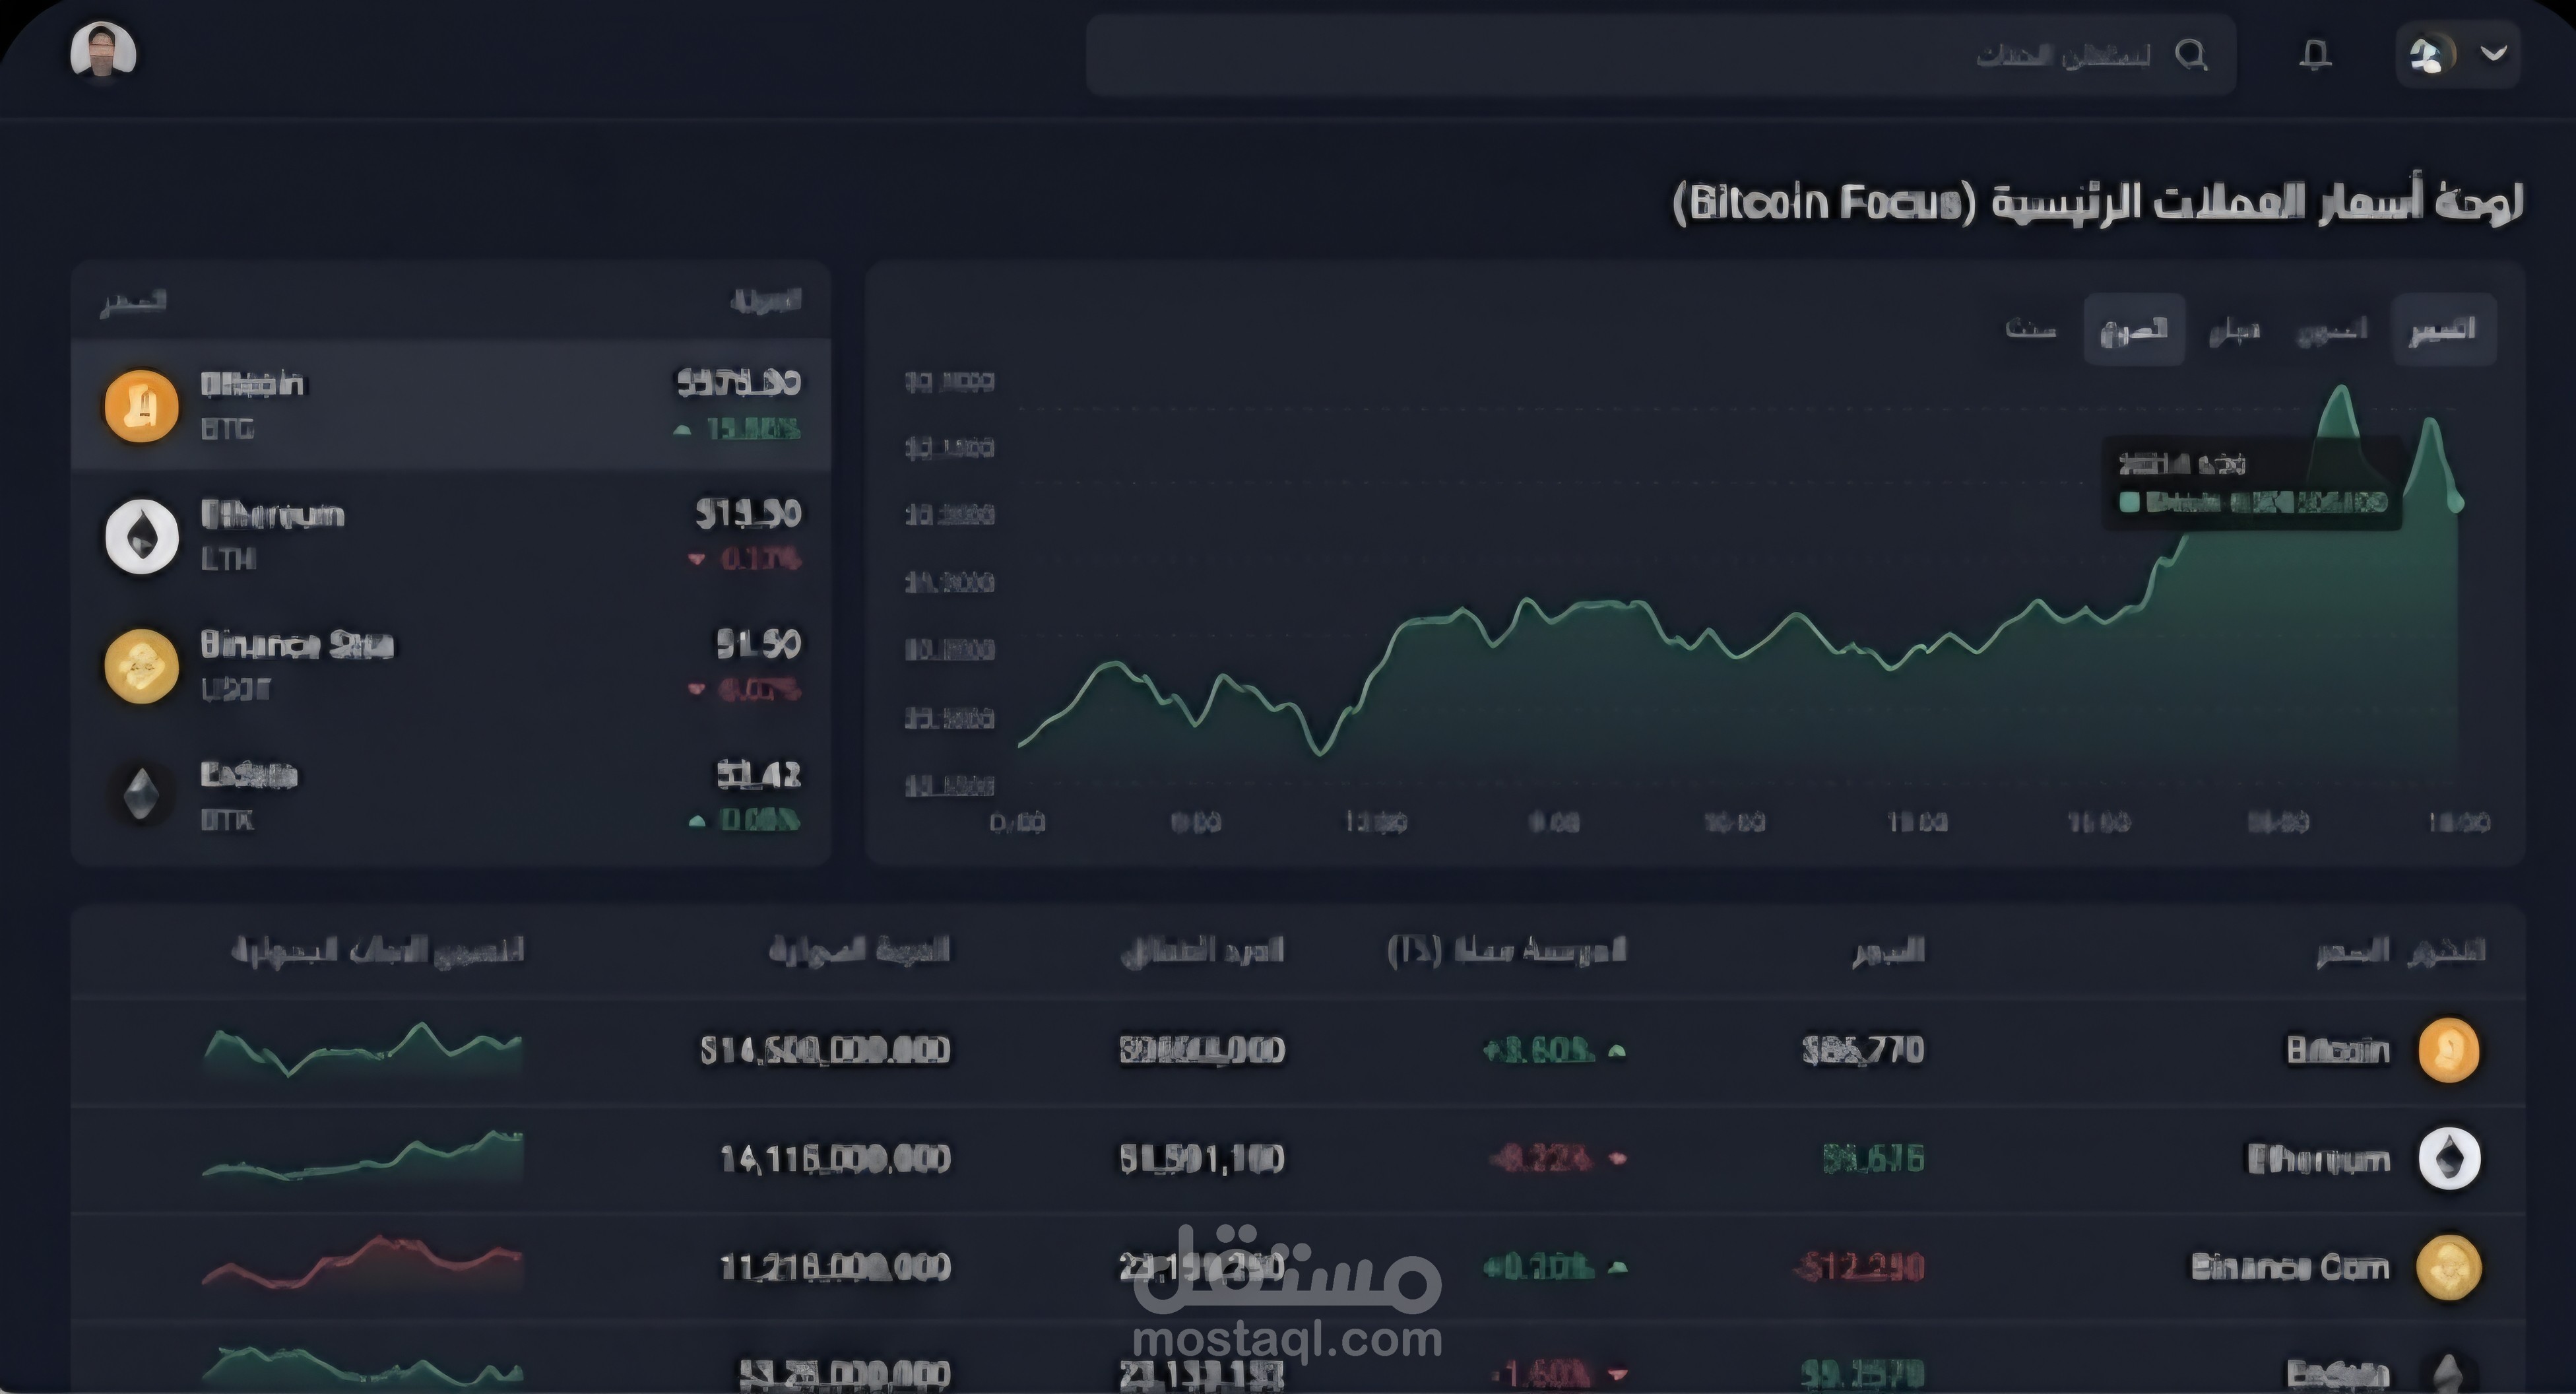This screenshot has width=2576, height=1394.
Task: Click the Binance Coin icon in the market table
Action: click(x=2449, y=1267)
